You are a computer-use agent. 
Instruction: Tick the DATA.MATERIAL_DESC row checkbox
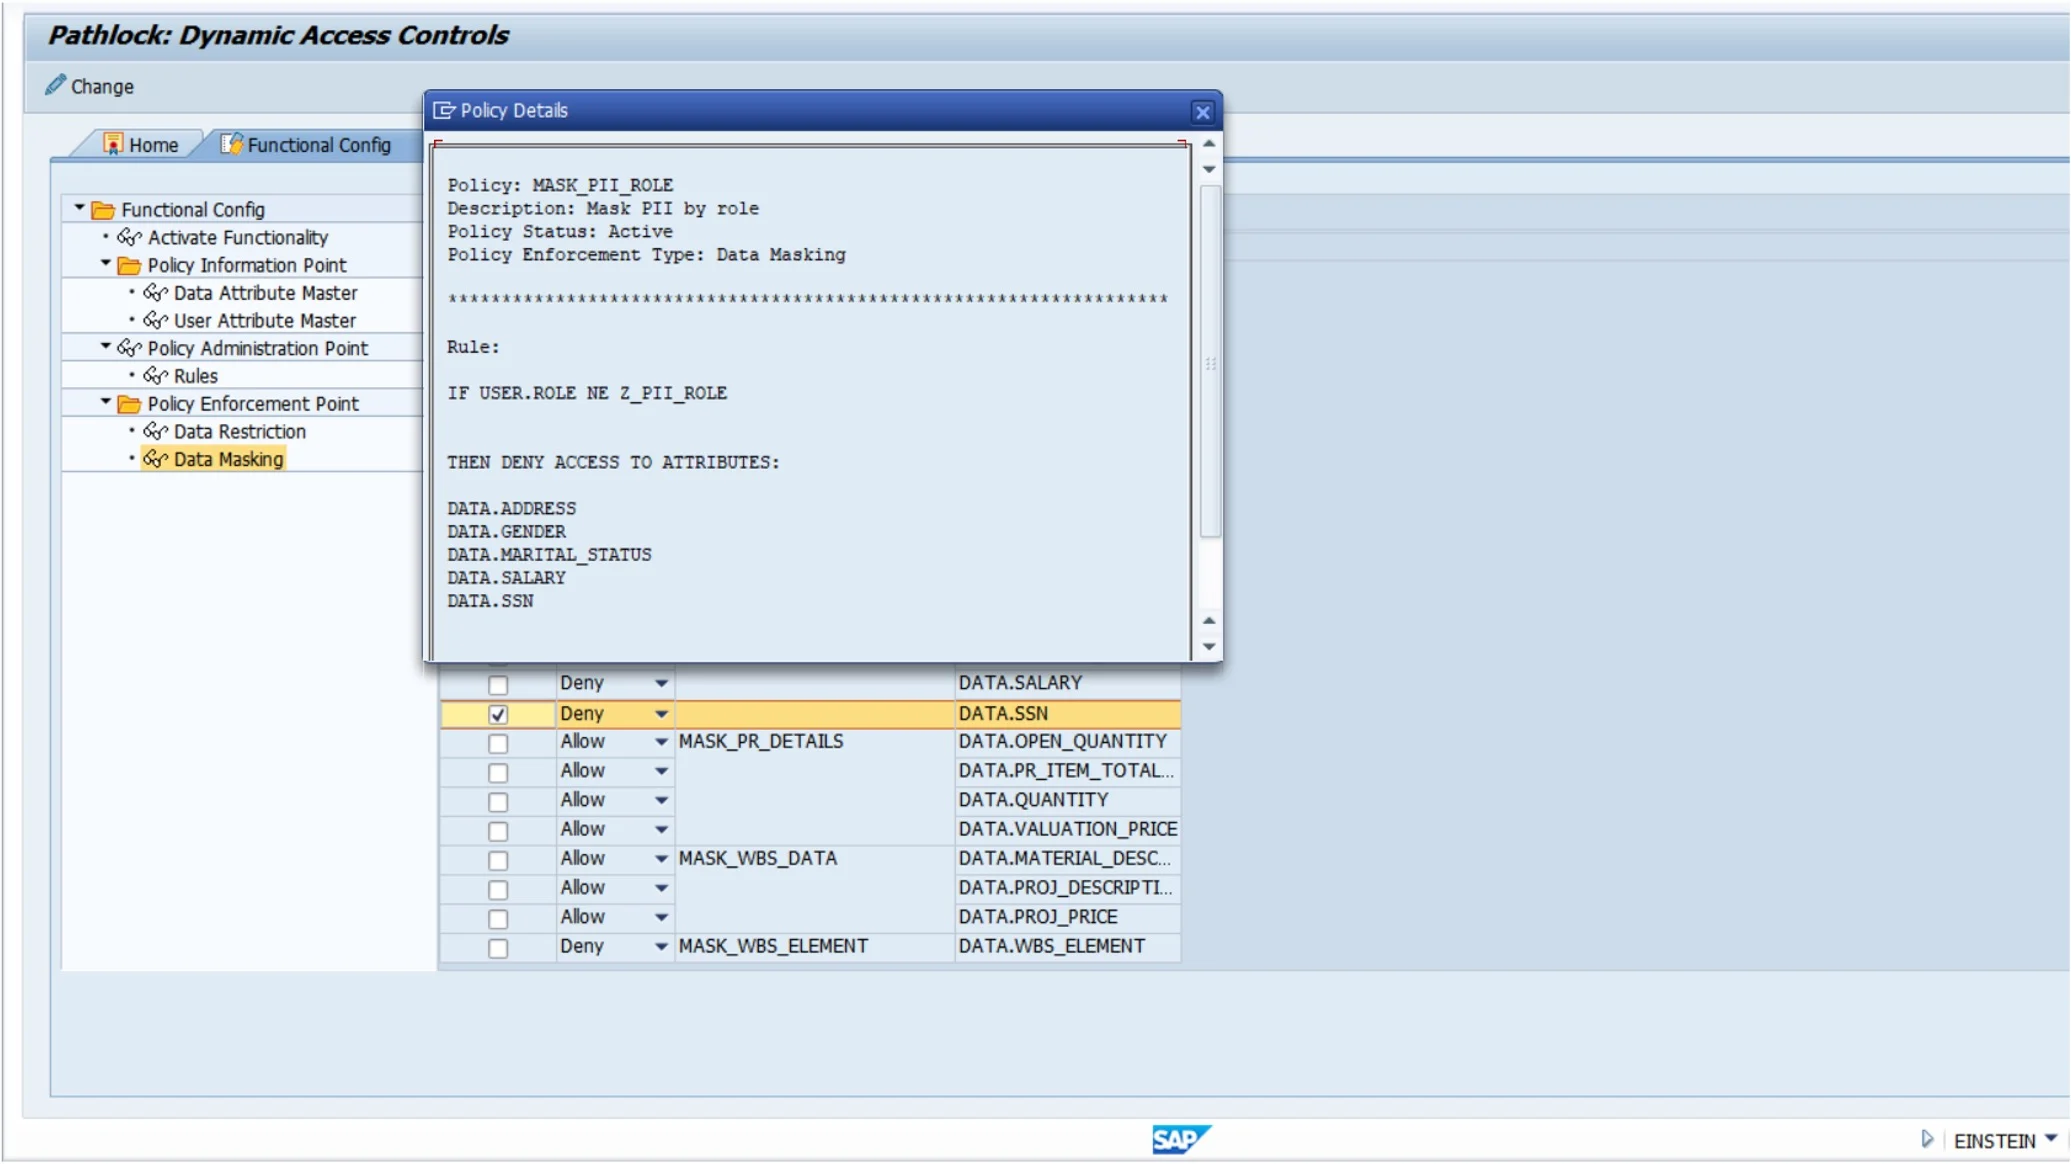click(x=498, y=860)
